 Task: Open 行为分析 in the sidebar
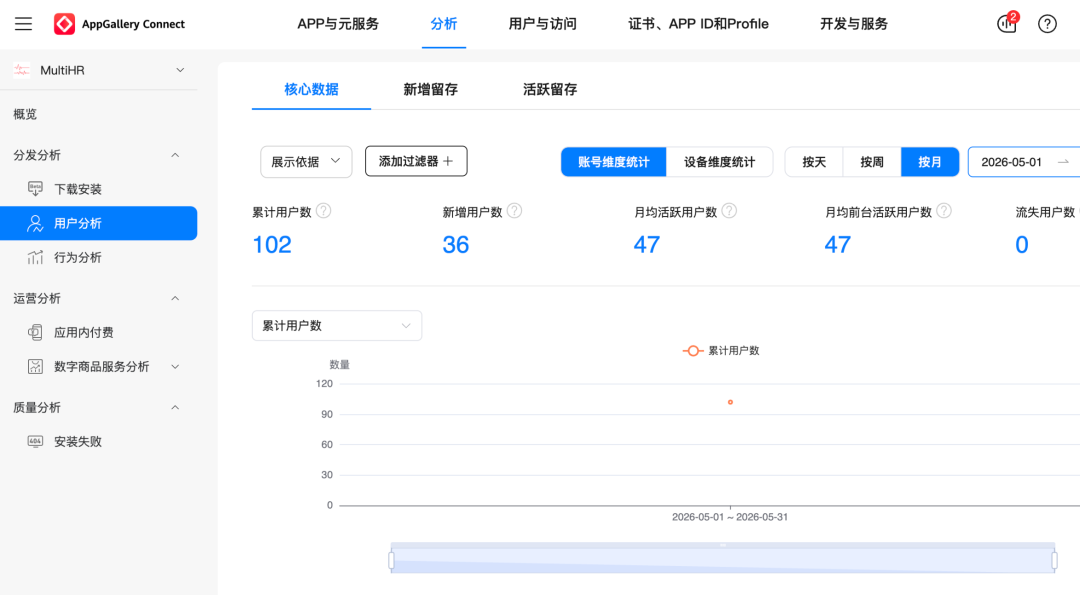point(78,258)
